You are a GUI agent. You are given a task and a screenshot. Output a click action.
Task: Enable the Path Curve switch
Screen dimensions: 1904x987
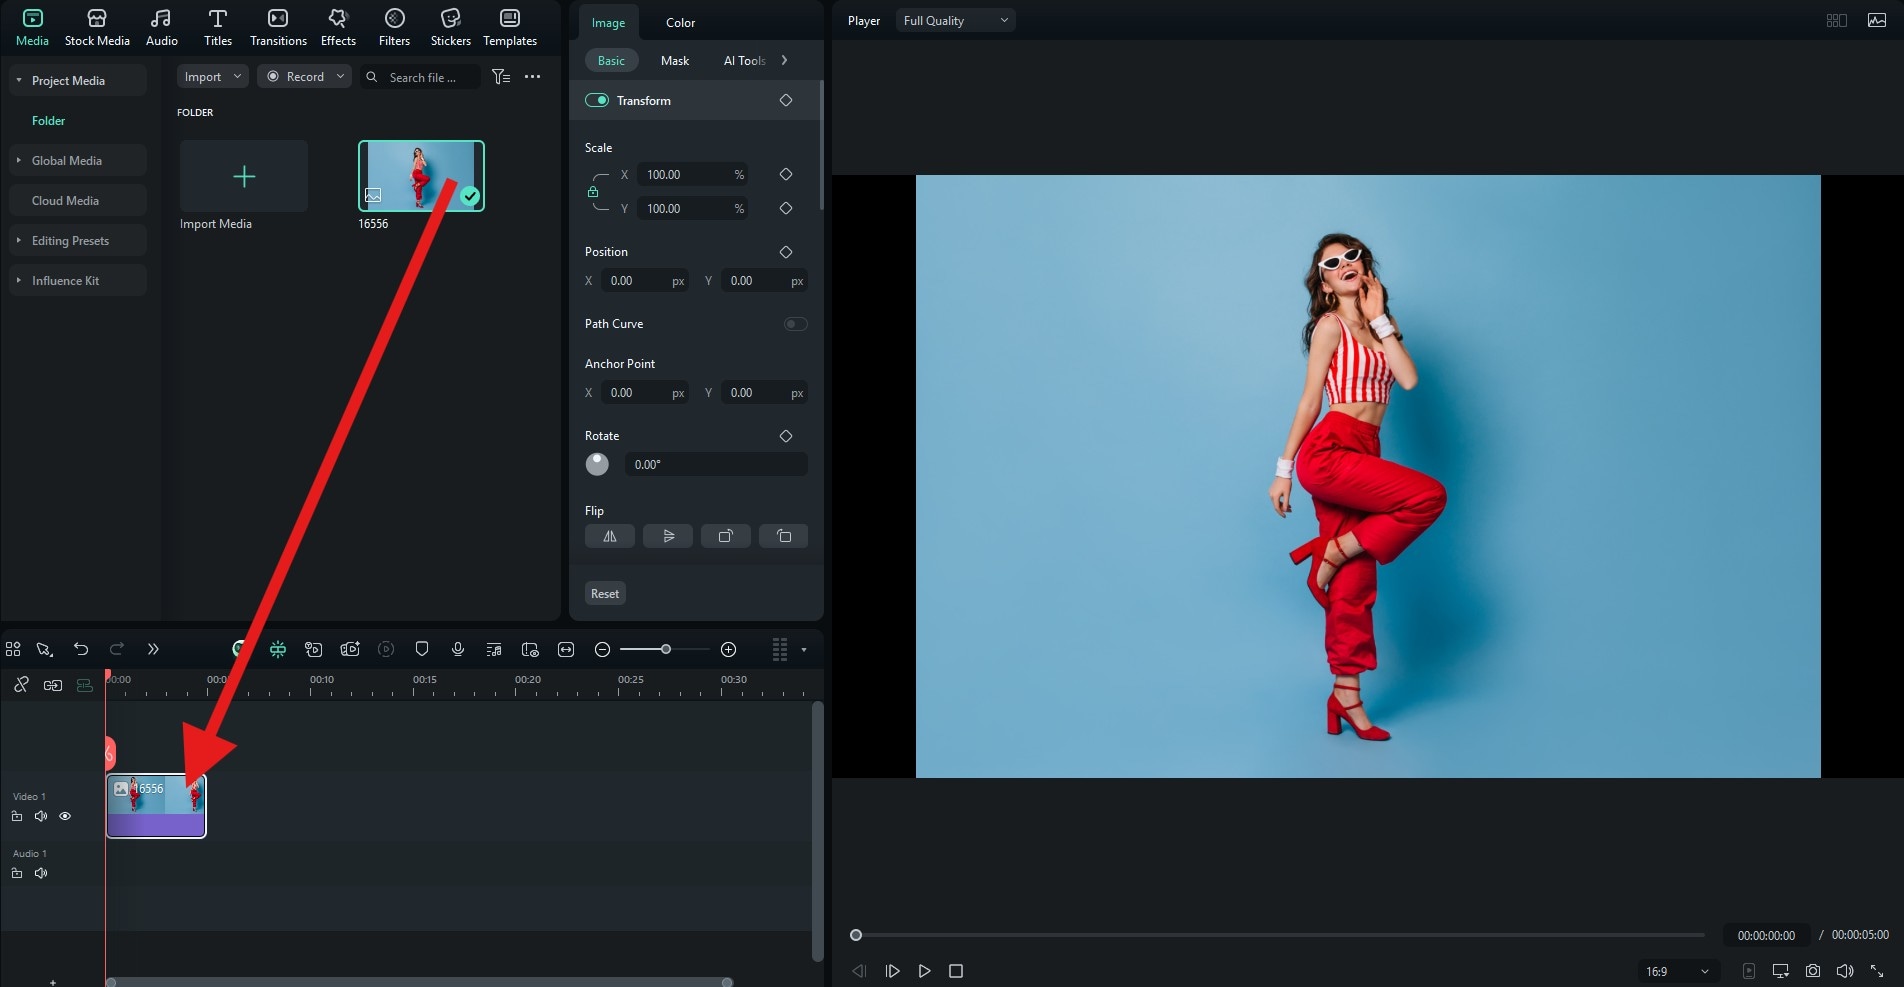[795, 324]
